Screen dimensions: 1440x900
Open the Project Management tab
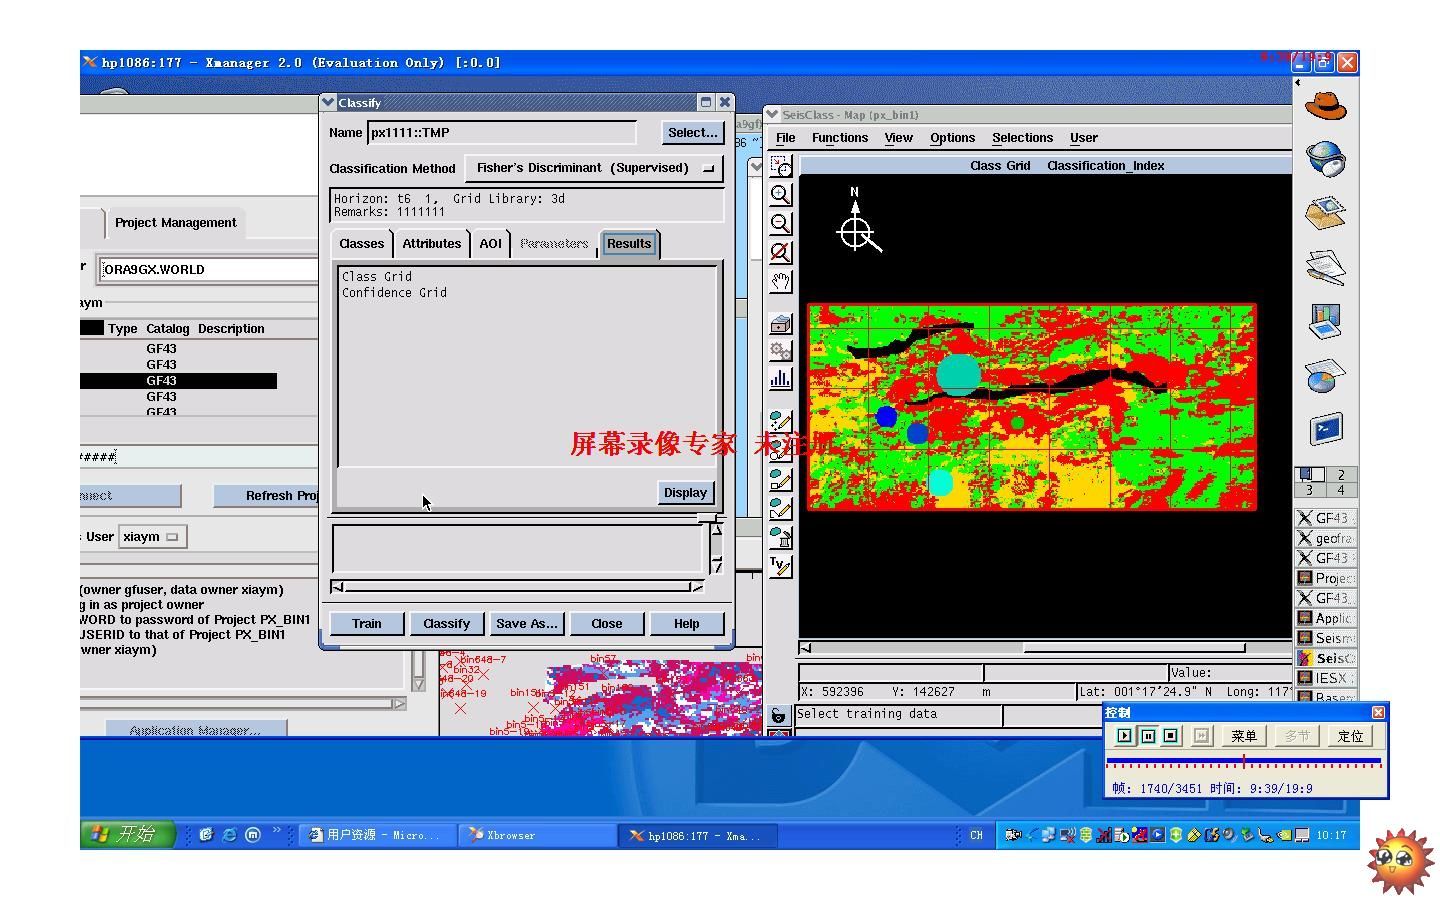click(176, 223)
